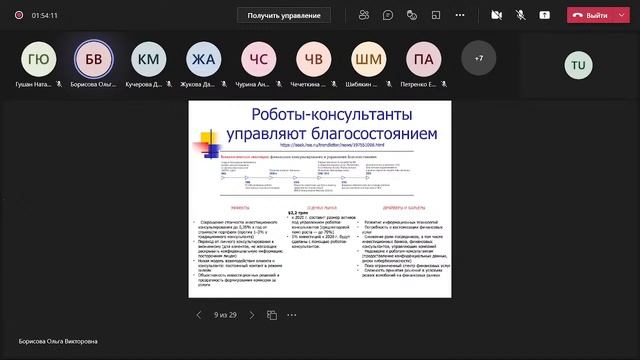Select the ШМ Шибякин avatar

pos(369,59)
